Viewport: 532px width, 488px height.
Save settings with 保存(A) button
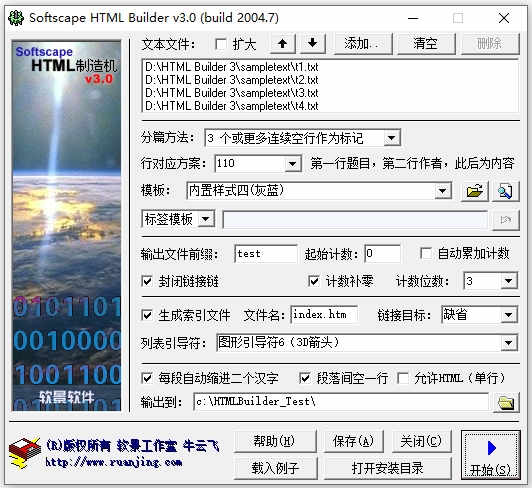[x=354, y=441]
